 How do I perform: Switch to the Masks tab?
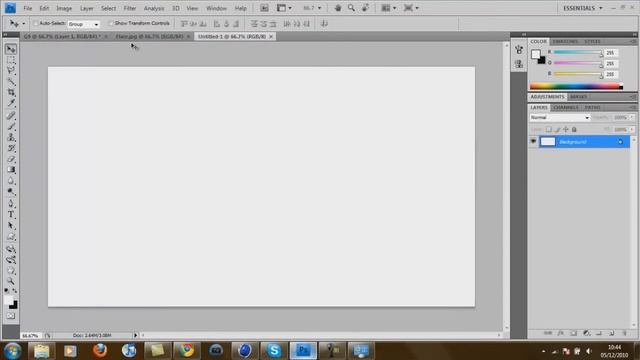point(579,97)
